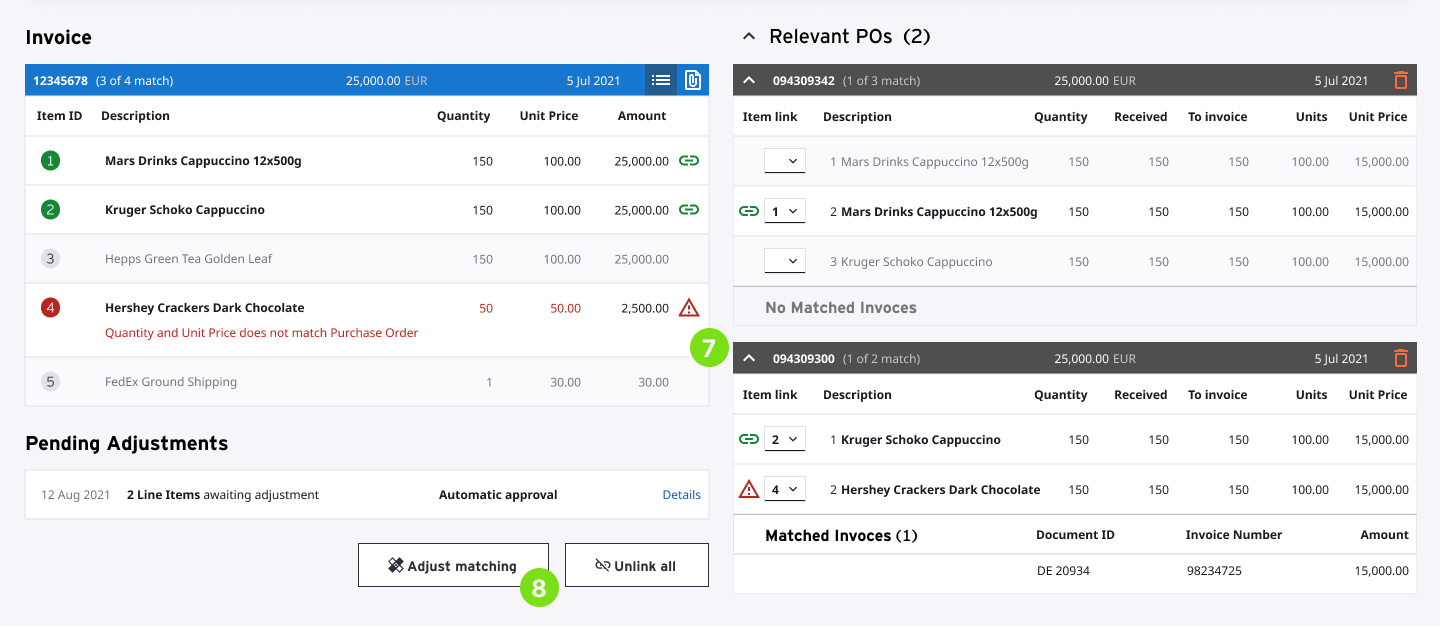
Task: Collapse purchase order 094309300 panel
Action: pyautogui.click(x=749, y=358)
